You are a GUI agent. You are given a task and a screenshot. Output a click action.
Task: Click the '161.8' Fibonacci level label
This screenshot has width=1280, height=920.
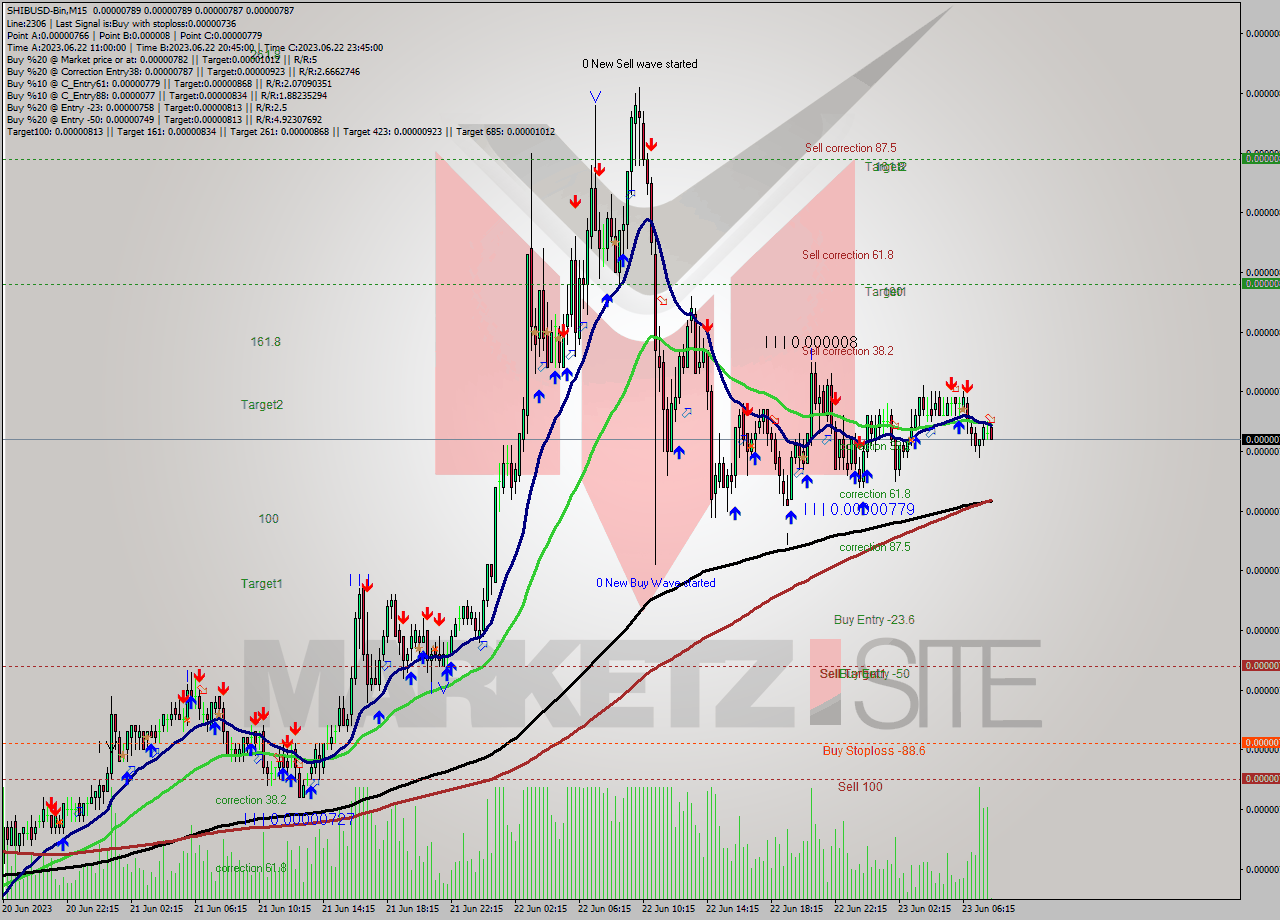[265, 342]
